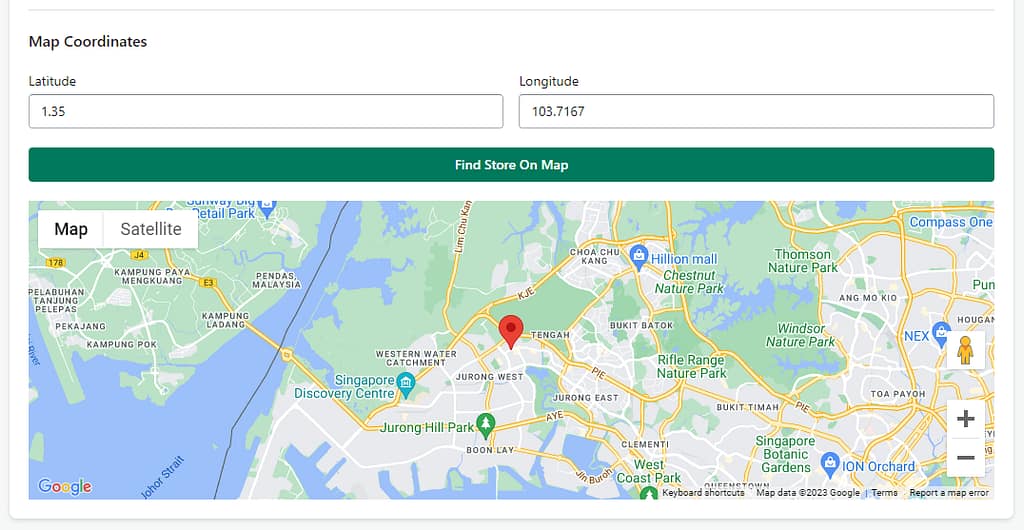
Task: Click the Google logo on map
Action: (65, 486)
